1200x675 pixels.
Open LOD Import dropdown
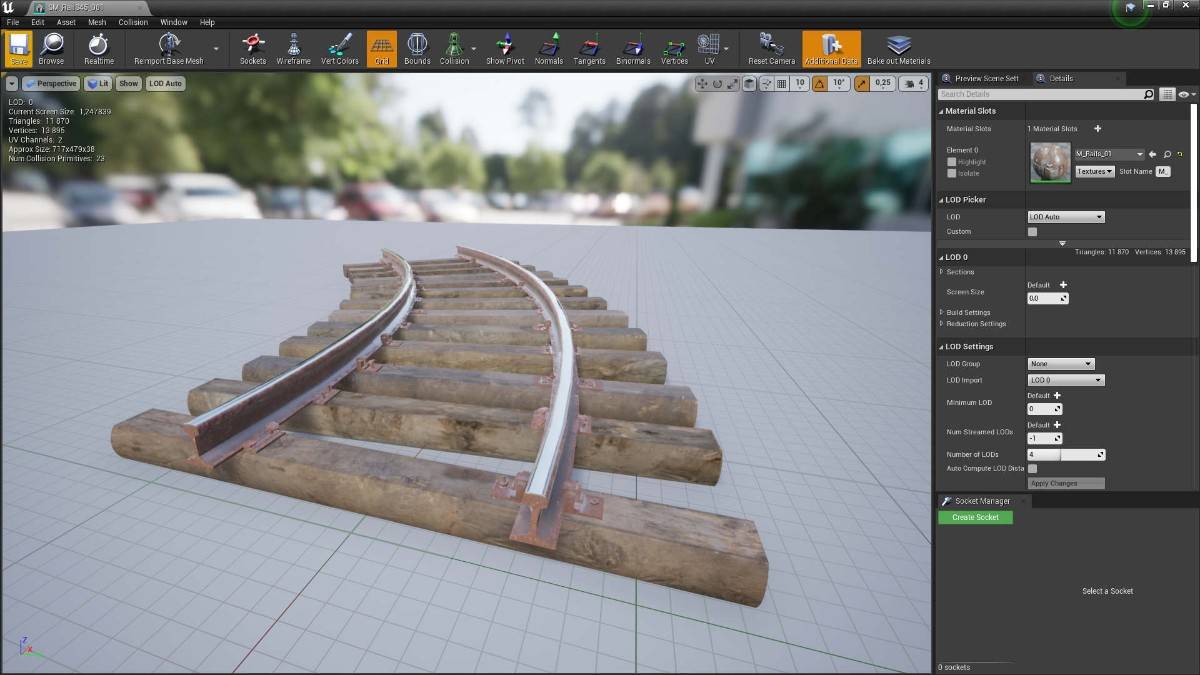(x=1066, y=380)
